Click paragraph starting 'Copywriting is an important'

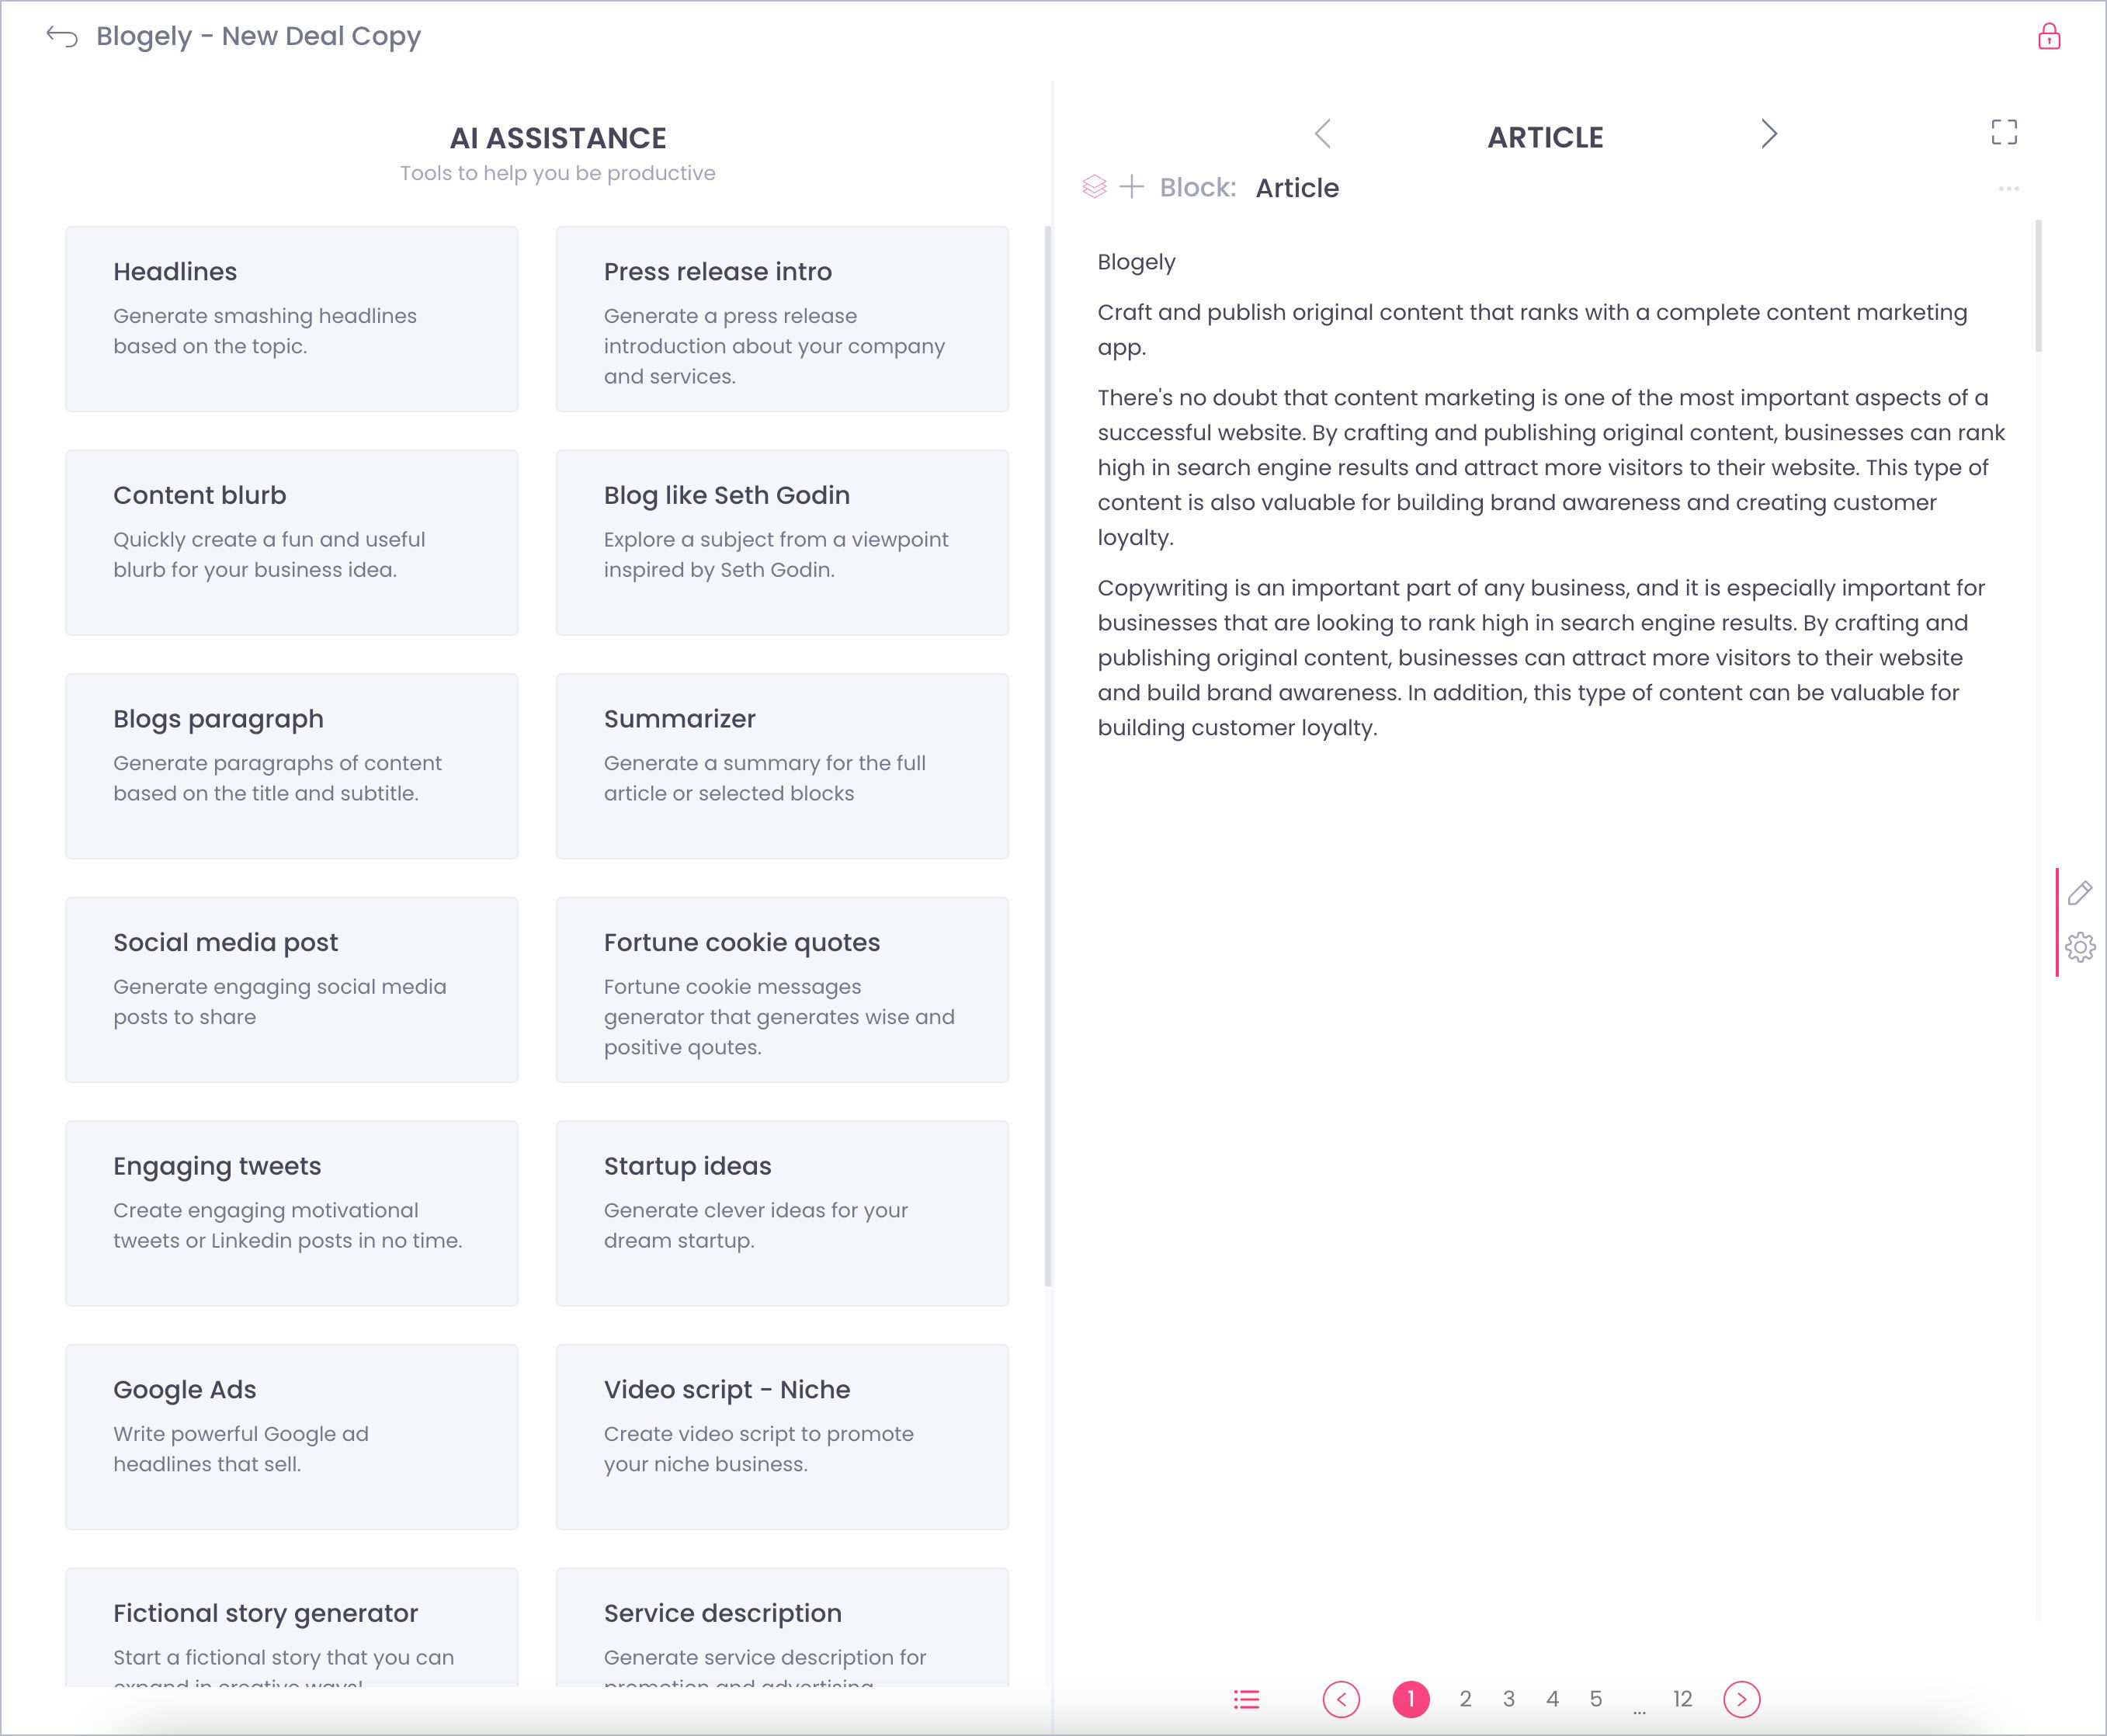[1541, 658]
